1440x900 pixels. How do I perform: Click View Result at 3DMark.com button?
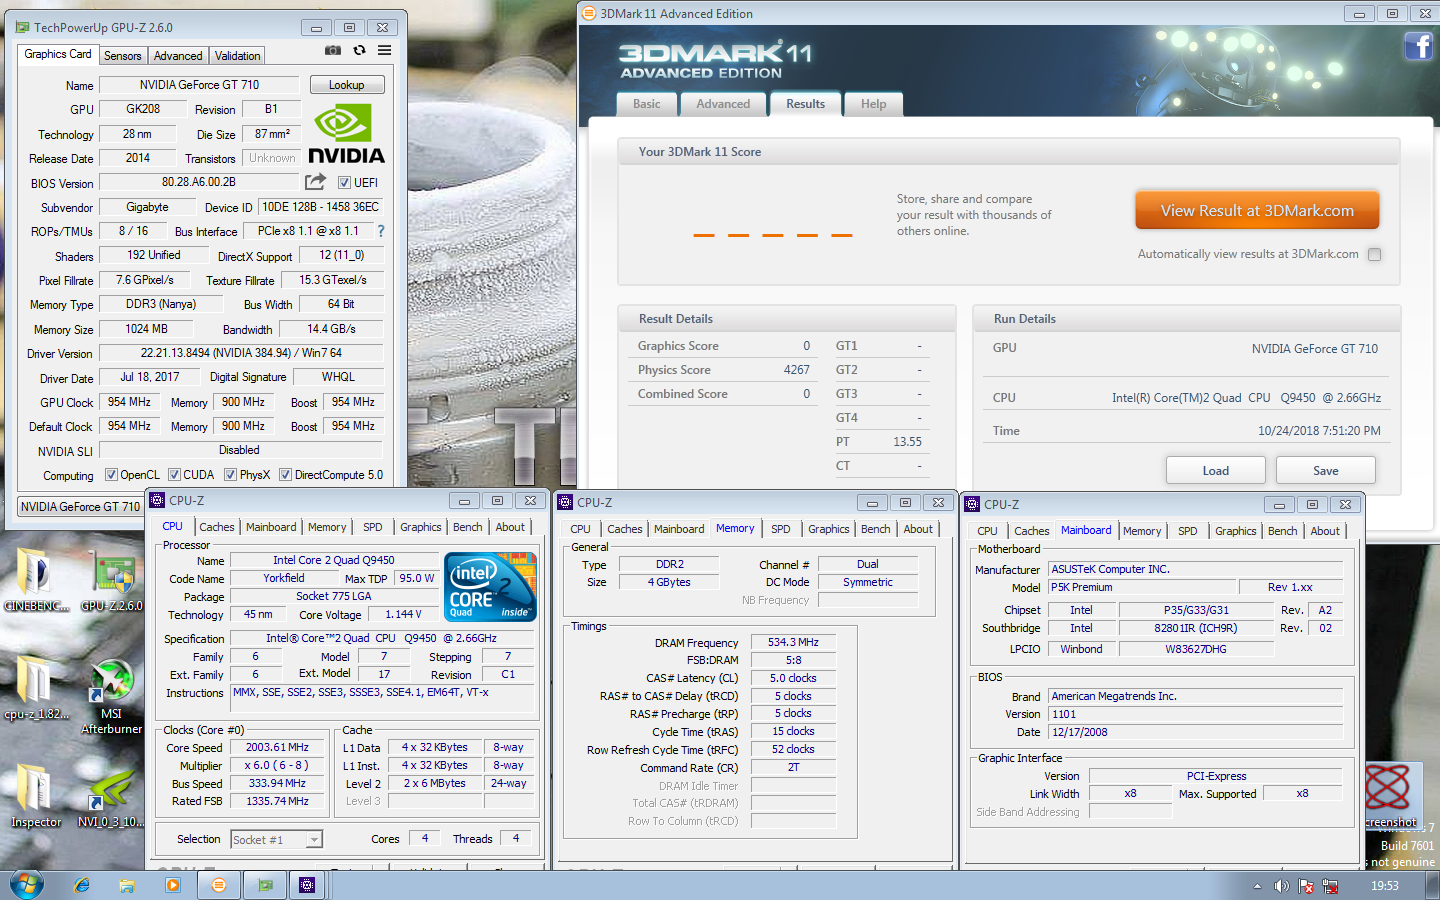coord(1257,210)
